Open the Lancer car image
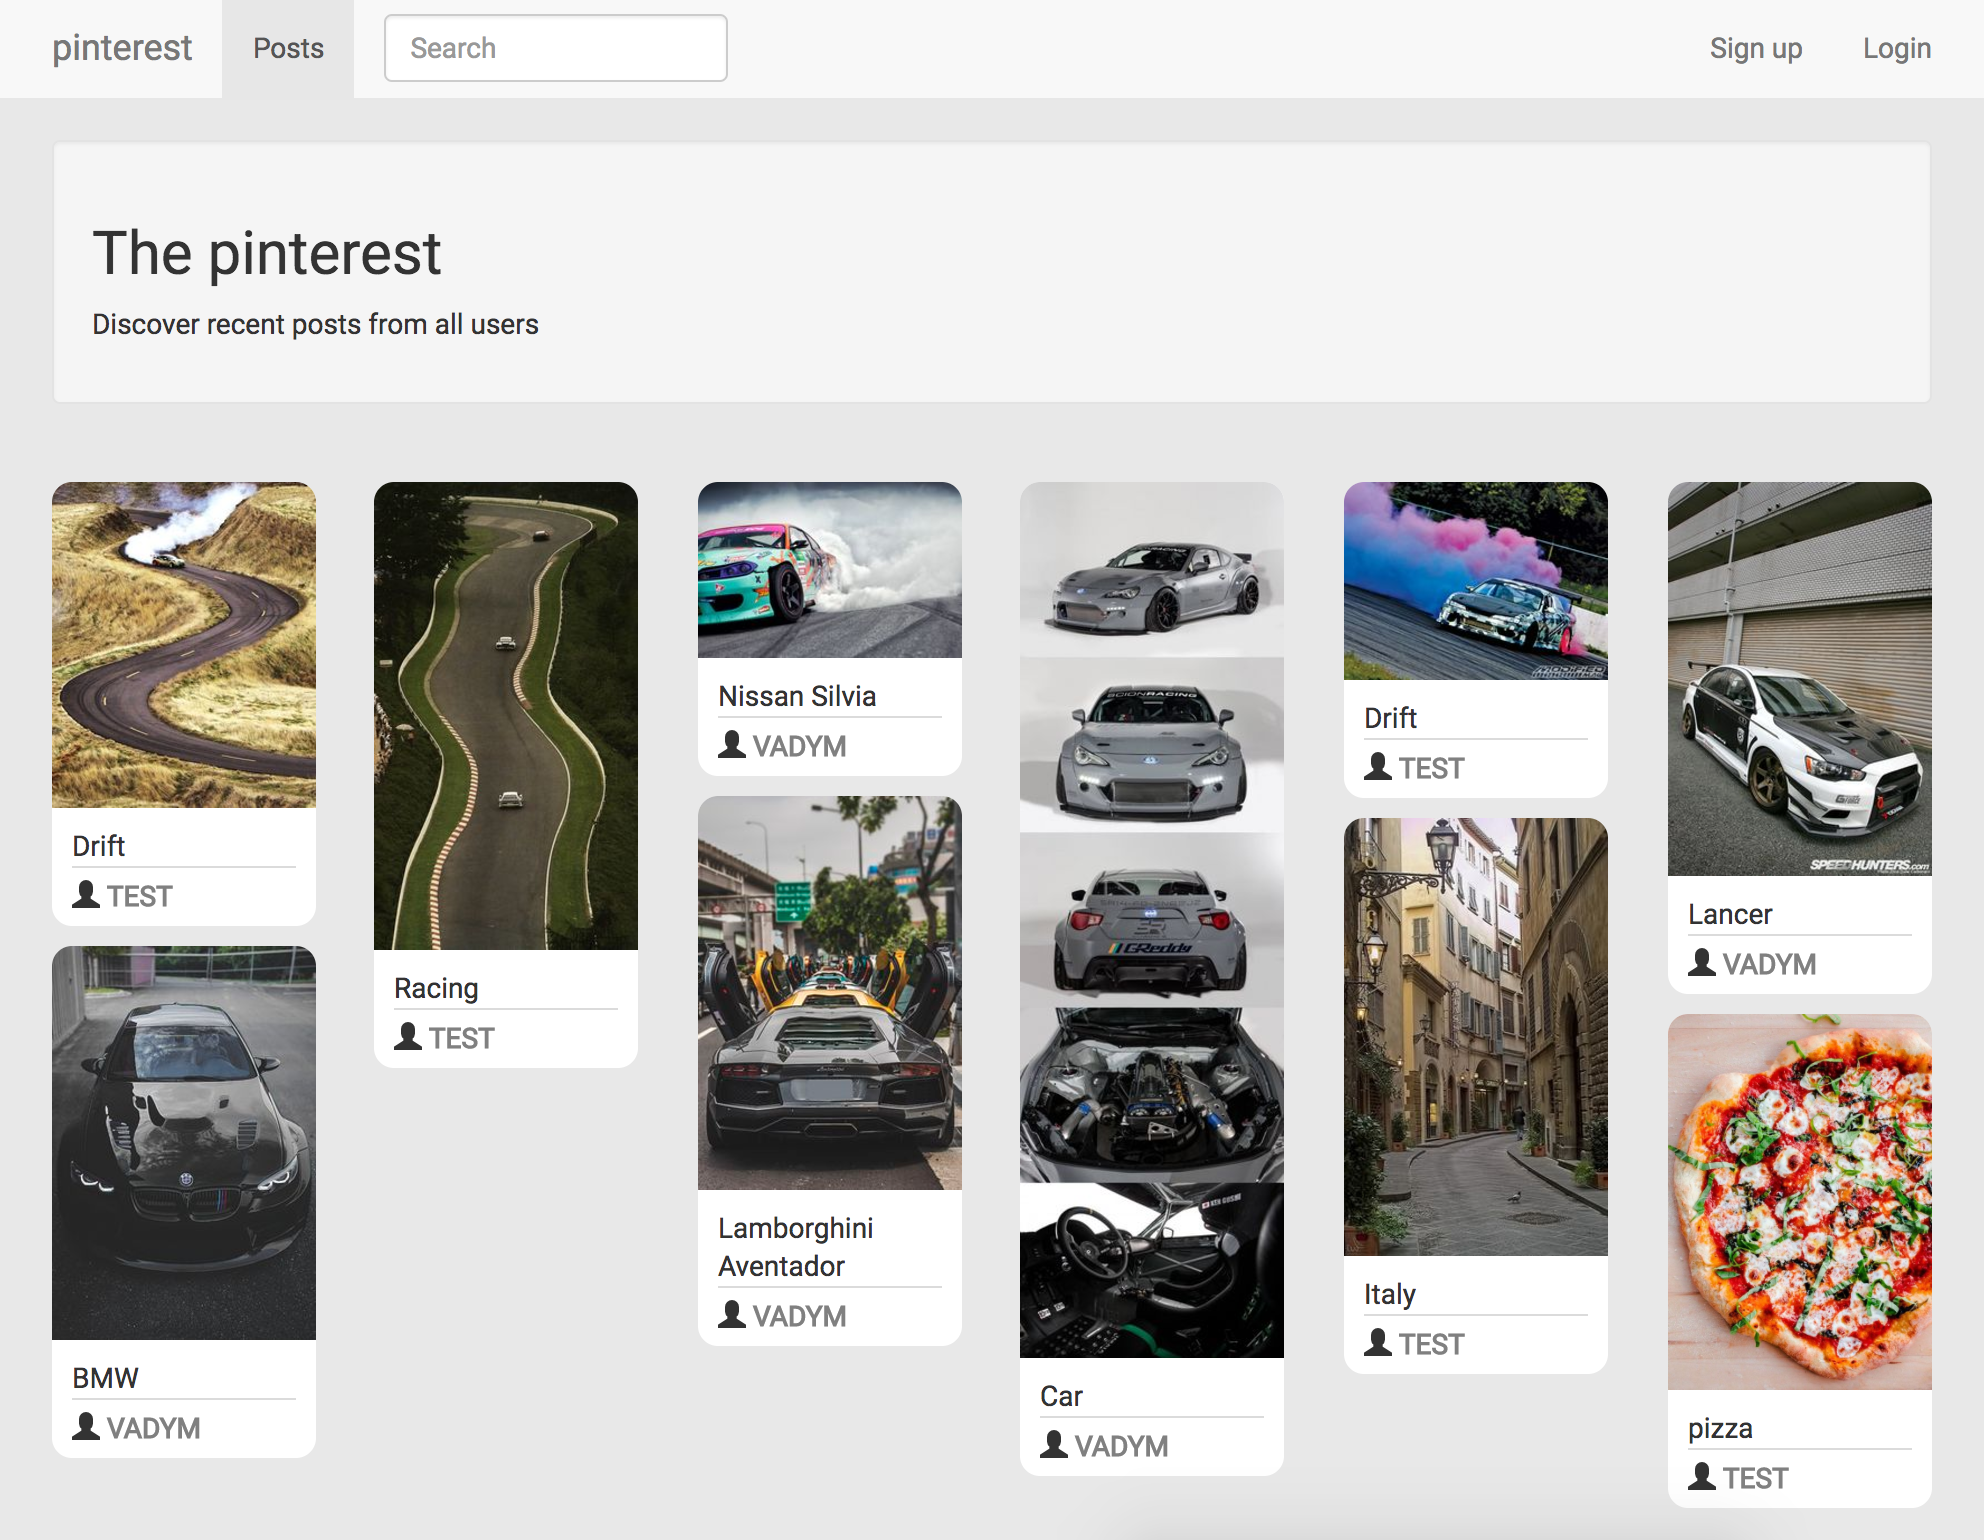Screen dimensions: 1984x1540 coord(1800,679)
